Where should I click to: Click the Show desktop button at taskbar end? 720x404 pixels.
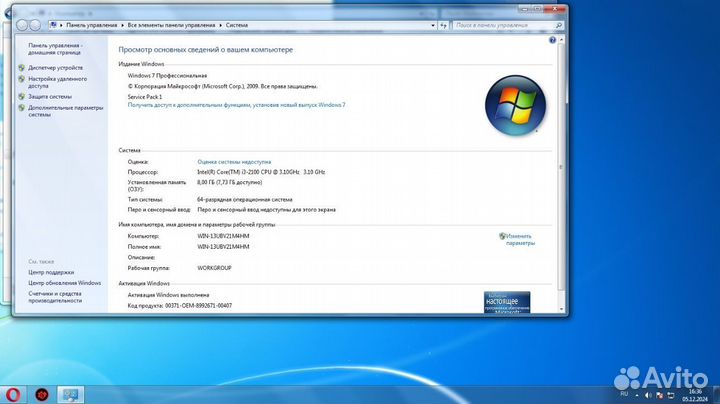pos(715,395)
